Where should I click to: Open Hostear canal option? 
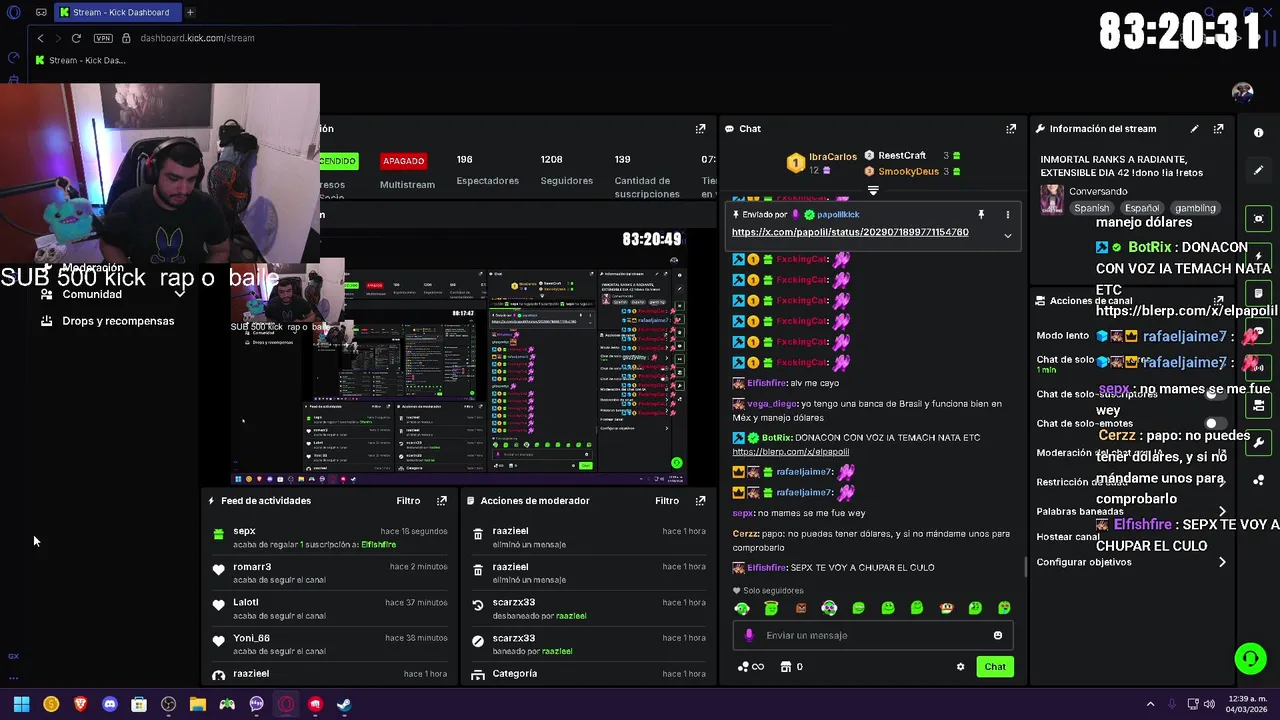(x=1068, y=537)
